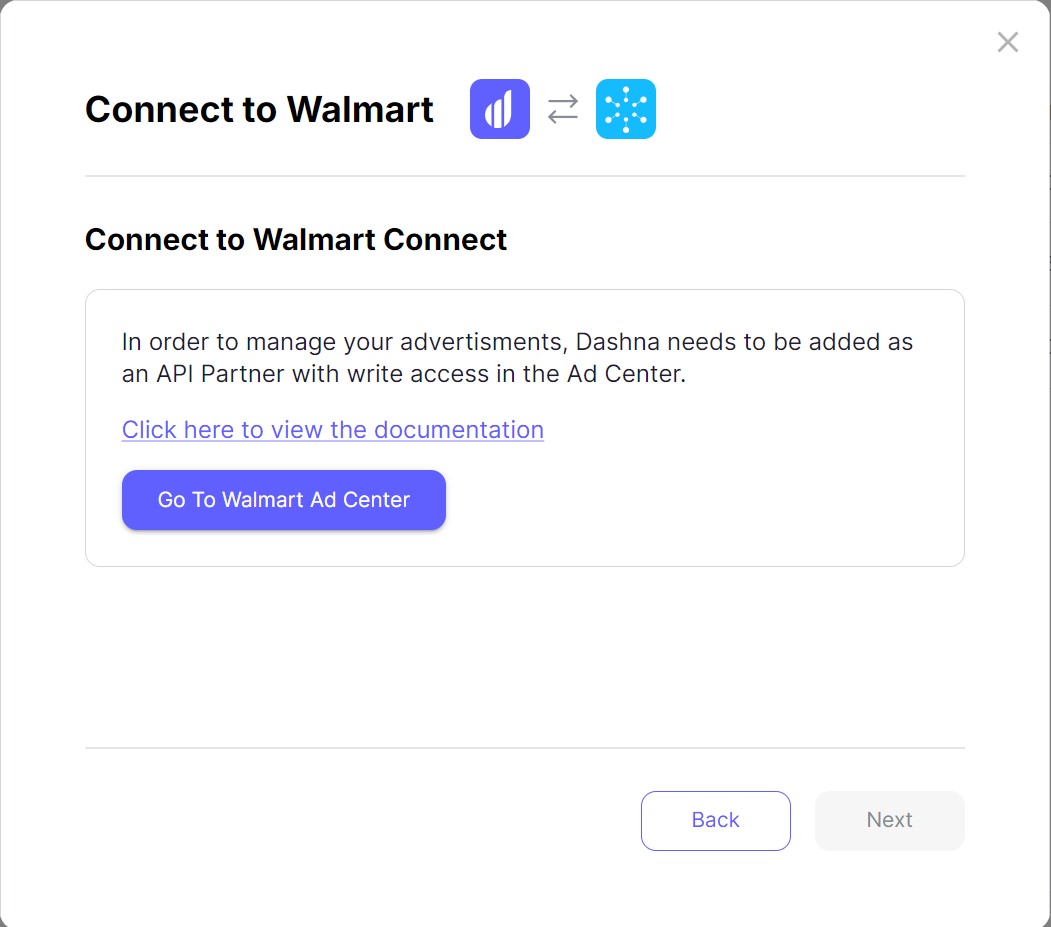The image size is (1051, 927).
Task: Close the Connect to Walmart dialog
Action: (x=1007, y=42)
